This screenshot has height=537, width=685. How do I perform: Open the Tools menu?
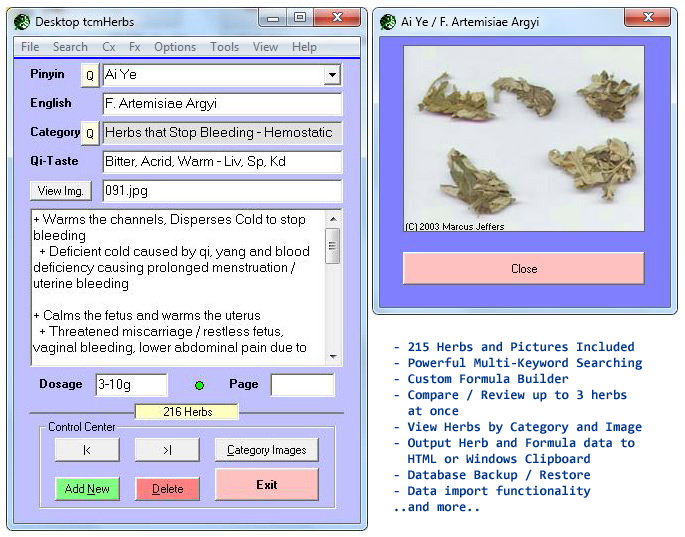[x=225, y=47]
